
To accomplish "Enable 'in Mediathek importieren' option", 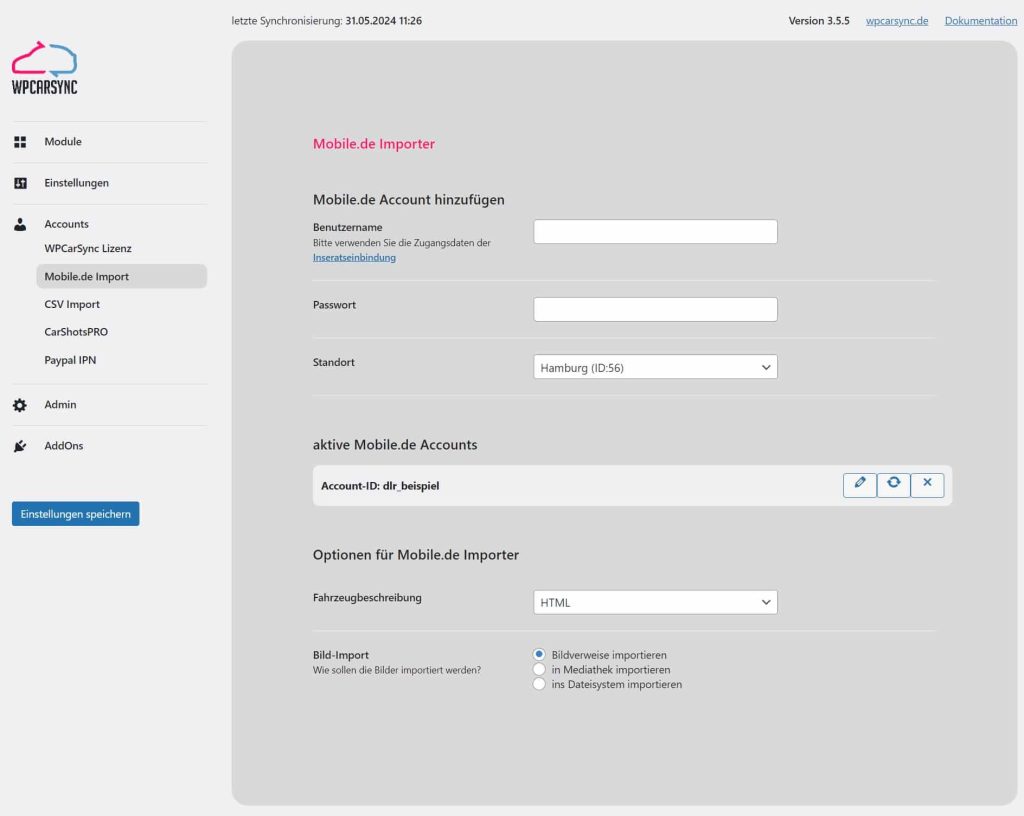I will [x=539, y=670].
